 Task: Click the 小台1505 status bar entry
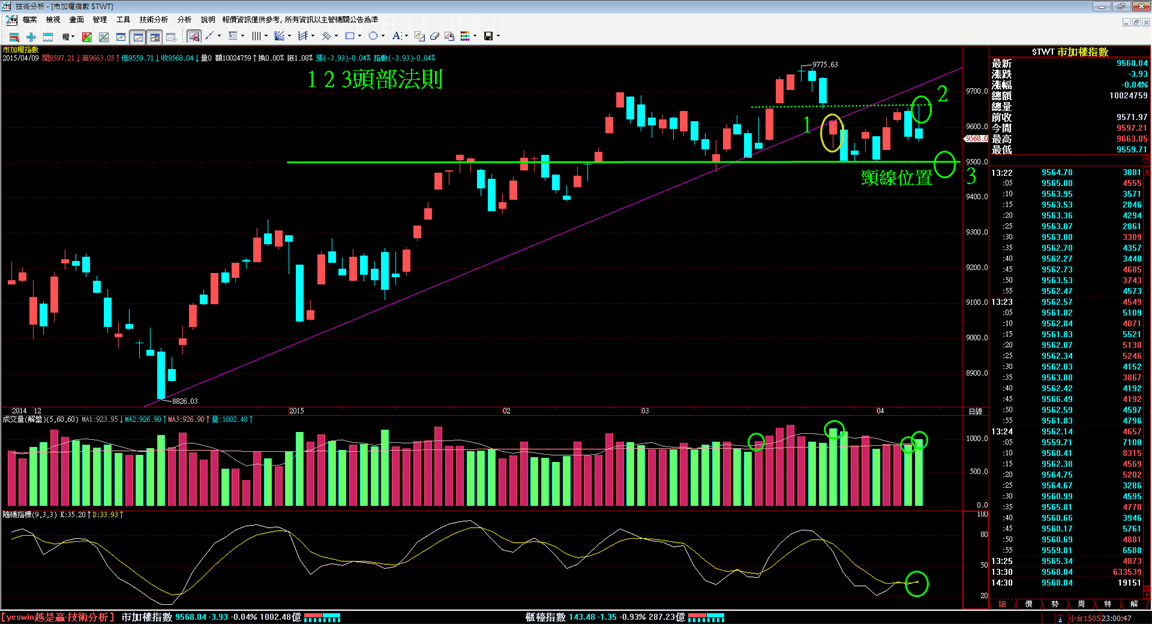(x=1084, y=618)
